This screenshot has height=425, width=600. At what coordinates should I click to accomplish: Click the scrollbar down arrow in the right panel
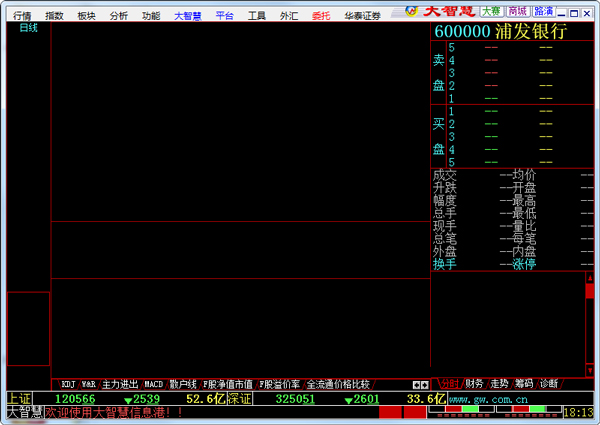tap(590, 370)
